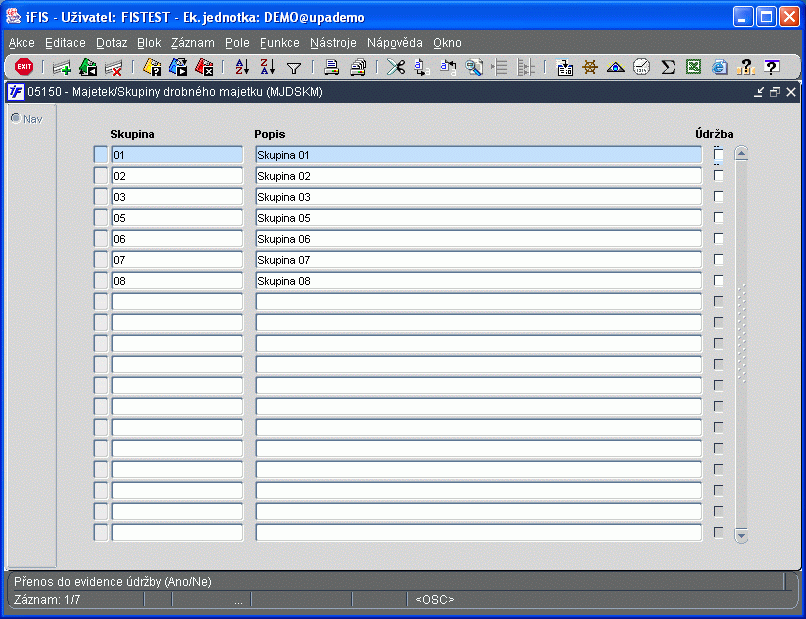Open the Editace menu

click(x=65, y=43)
